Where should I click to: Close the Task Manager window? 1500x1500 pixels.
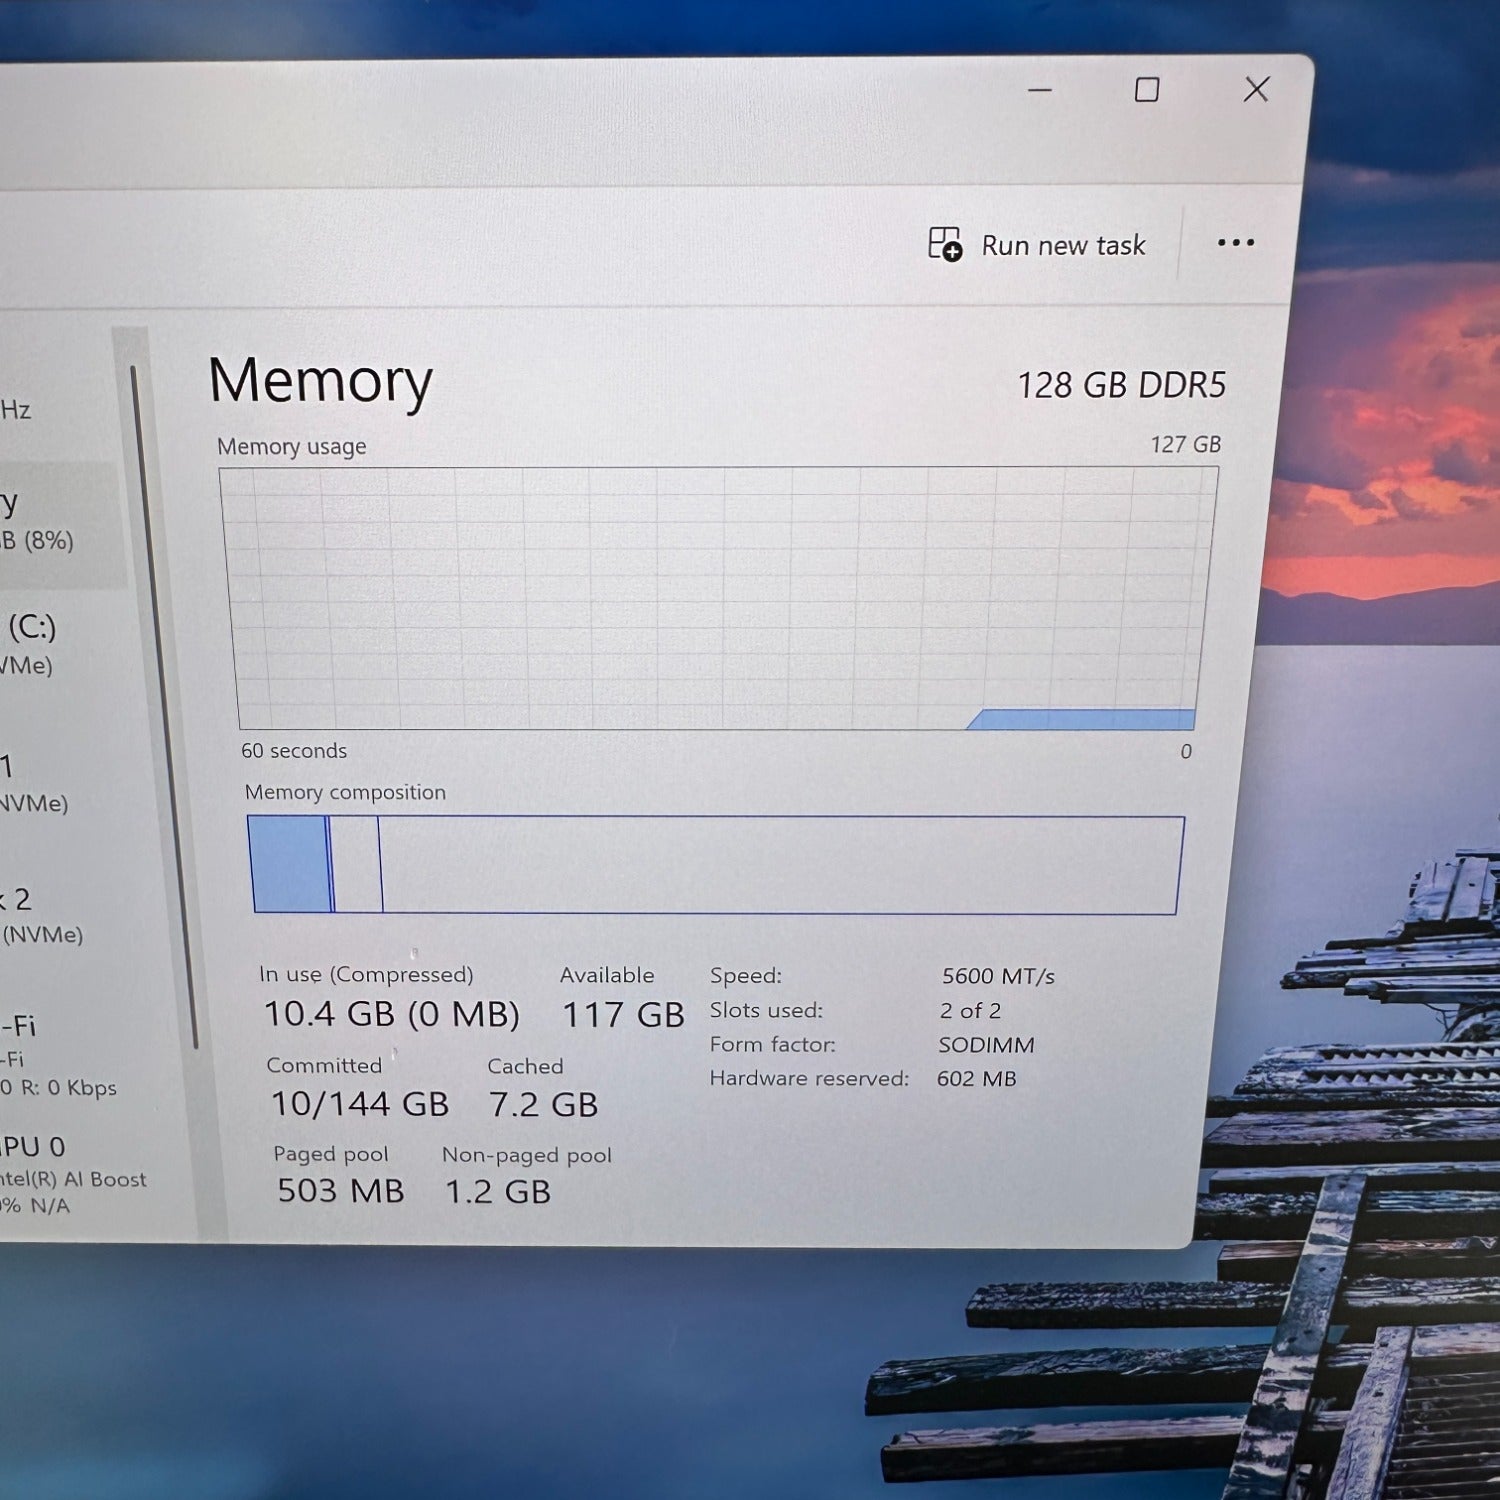coord(1256,89)
